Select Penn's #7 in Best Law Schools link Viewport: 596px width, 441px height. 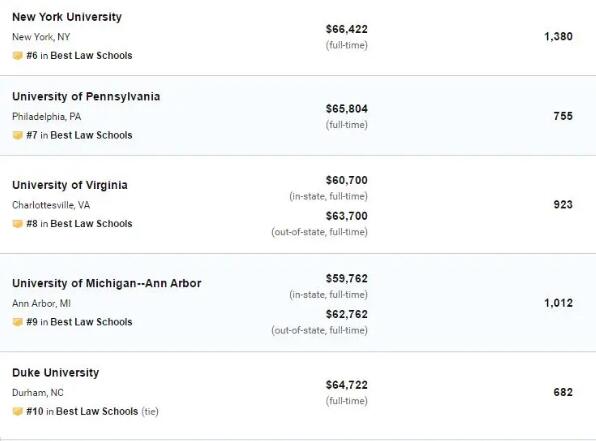pyautogui.click(x=79, y=135)
